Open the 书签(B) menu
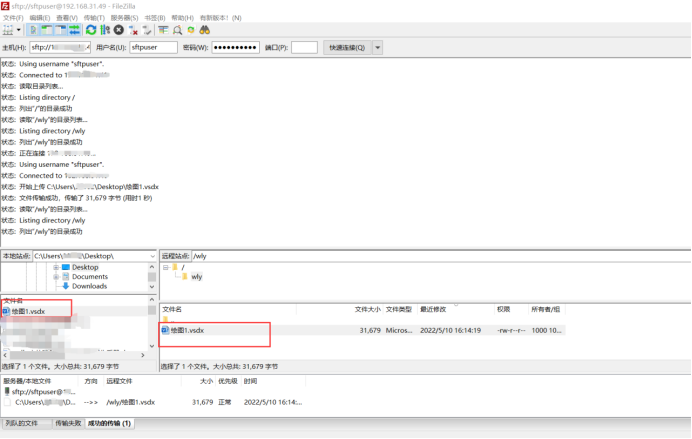The width and height of the screenshot is (692, 439). pos(154,18)
